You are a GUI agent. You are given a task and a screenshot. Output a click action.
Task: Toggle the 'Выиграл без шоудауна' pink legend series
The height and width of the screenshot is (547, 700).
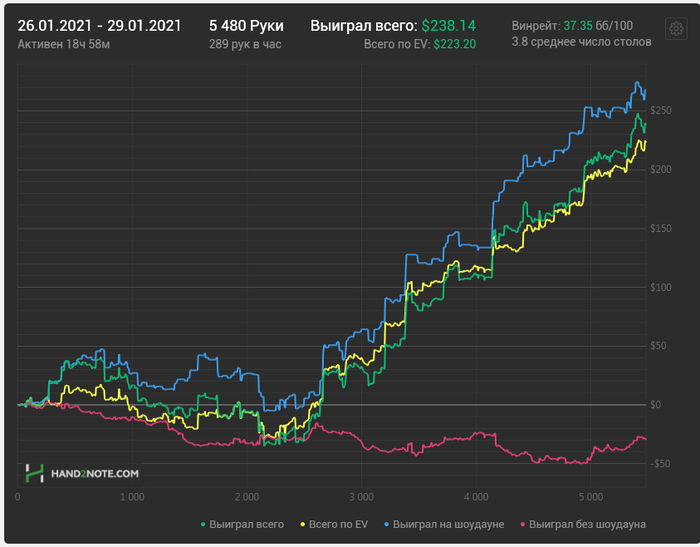click(x=583, y=524)
